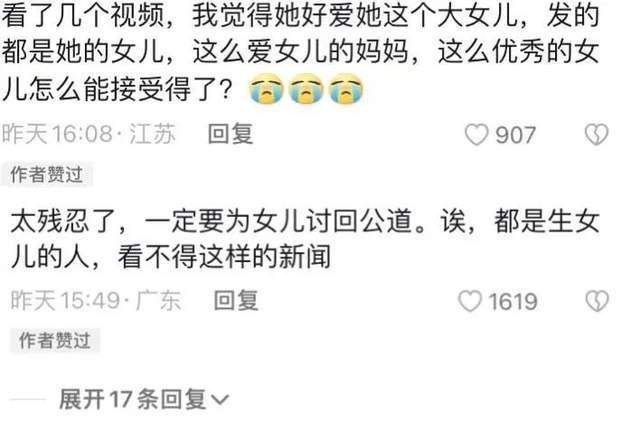The height and width of the screenshot is (434, 640).
Task: Click the 1619 like count
Action: click(513, 301)
